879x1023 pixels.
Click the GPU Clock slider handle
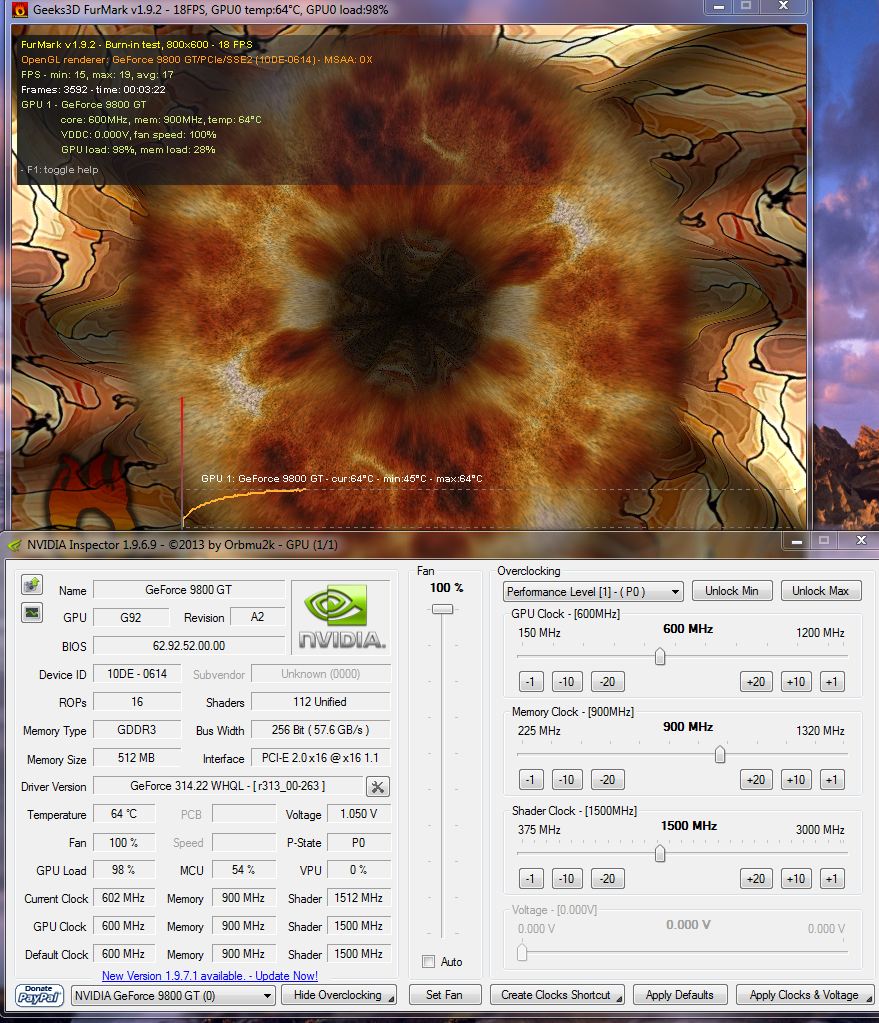point(660,656)
